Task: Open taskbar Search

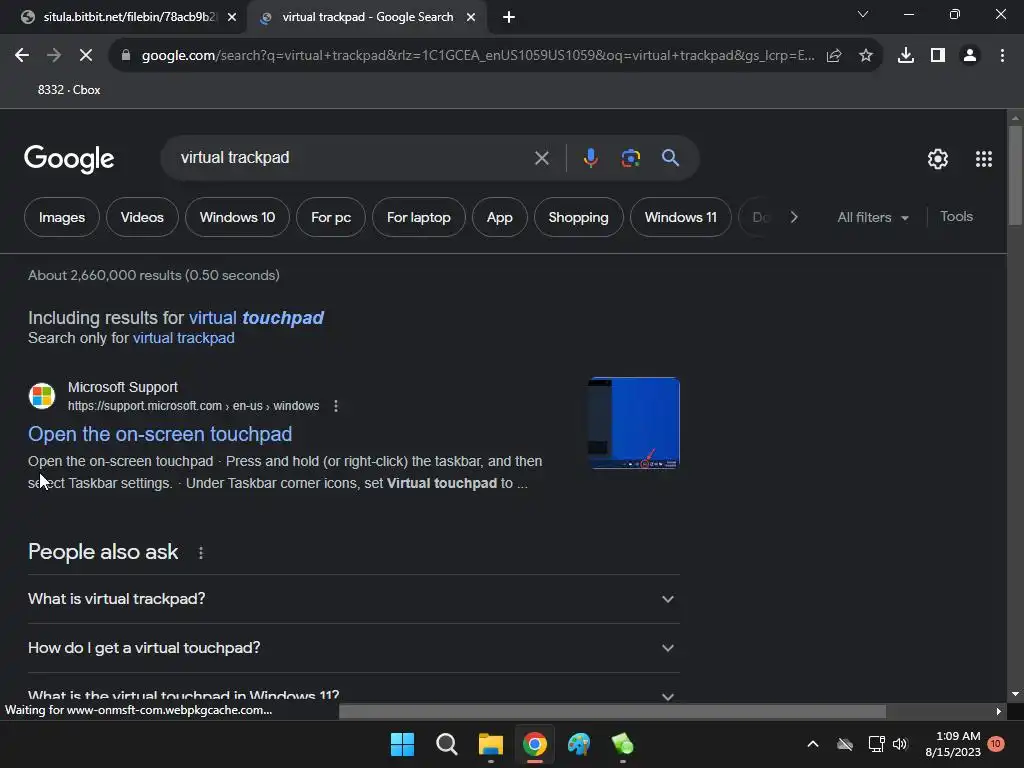Action: [447, 744]
